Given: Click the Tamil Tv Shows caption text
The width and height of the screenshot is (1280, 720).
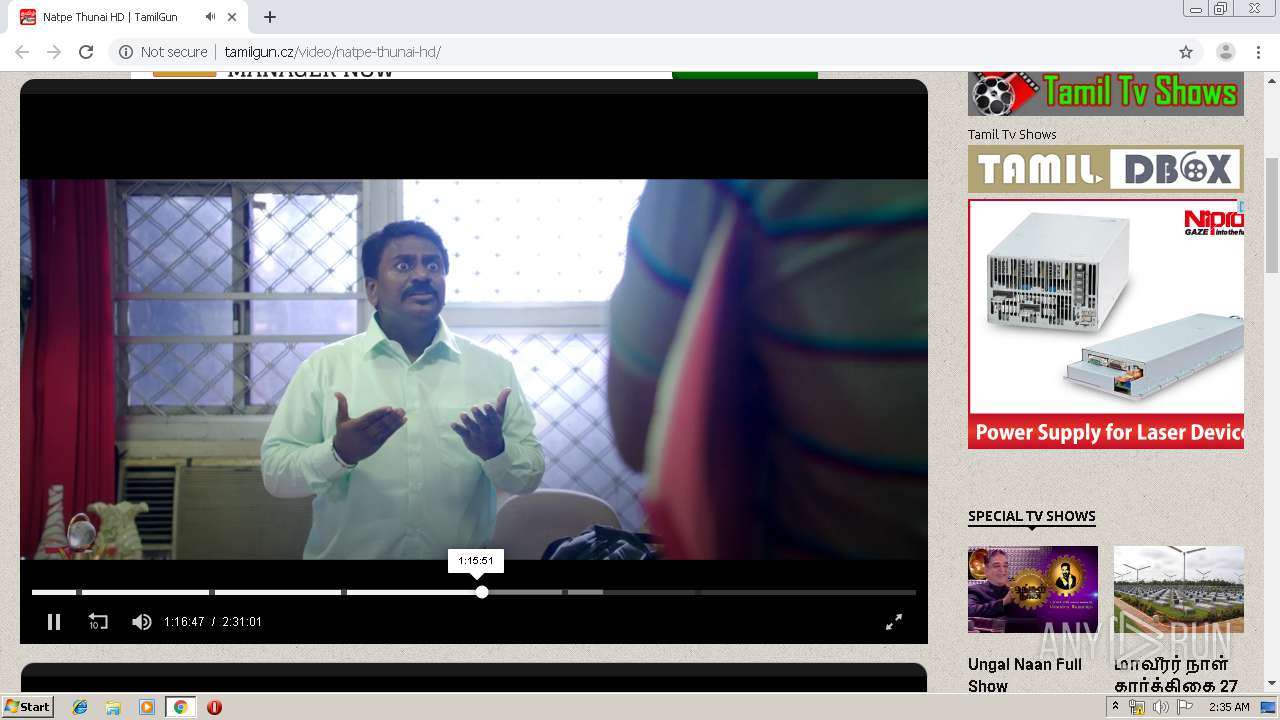Looking at the screenshot, I should coord(1012,134).
